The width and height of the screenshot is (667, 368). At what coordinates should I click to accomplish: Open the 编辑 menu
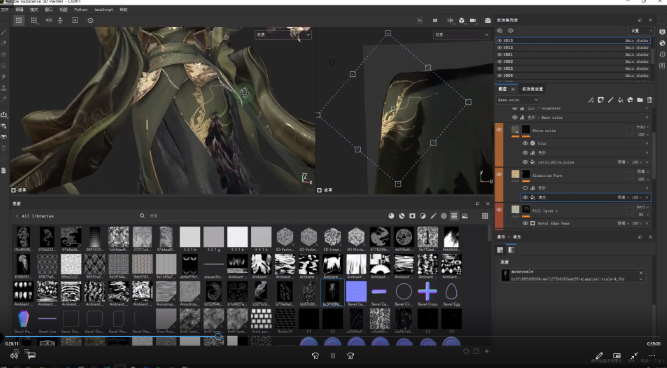click(20, 9)
